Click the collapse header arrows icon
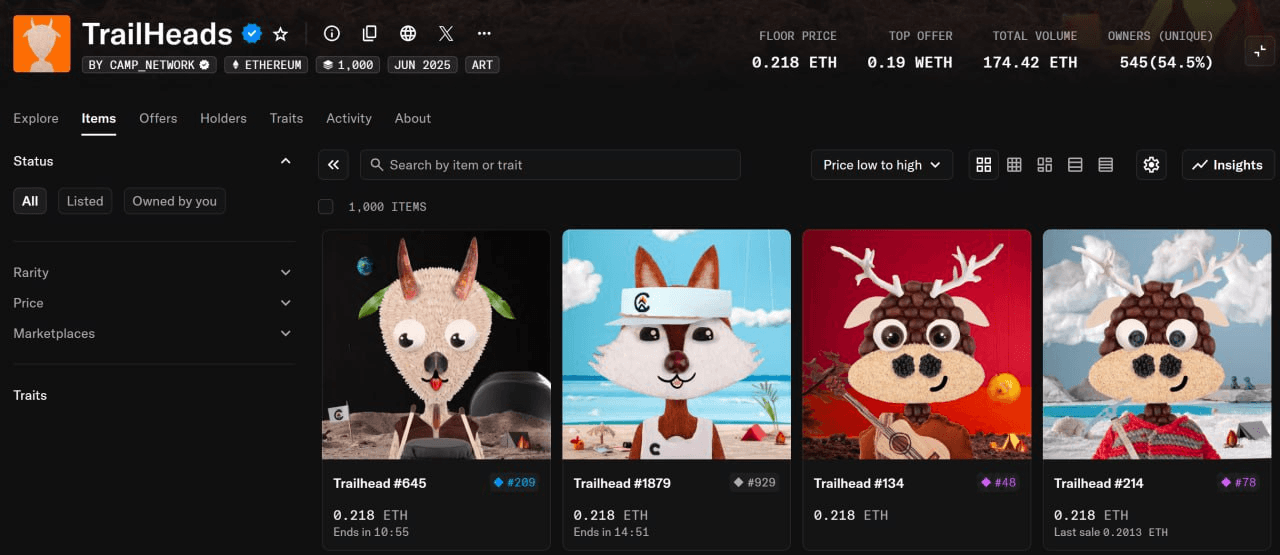The image size is (1280, 555). click(1260, 52)
